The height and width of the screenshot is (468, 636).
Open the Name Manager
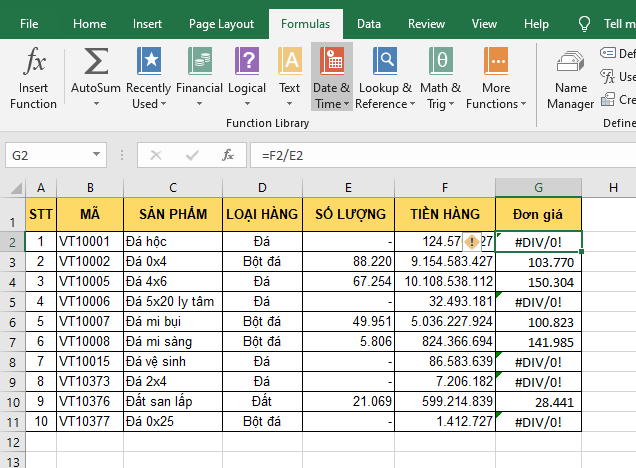tap(571, 78)
